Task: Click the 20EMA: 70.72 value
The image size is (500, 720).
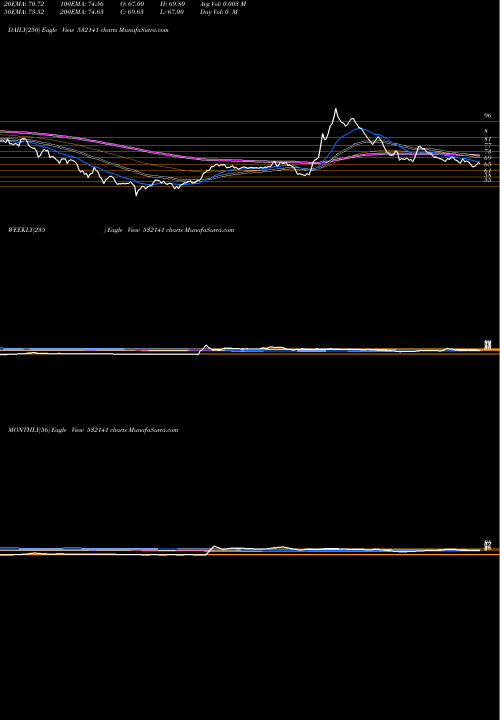Action: coord(23,4)
